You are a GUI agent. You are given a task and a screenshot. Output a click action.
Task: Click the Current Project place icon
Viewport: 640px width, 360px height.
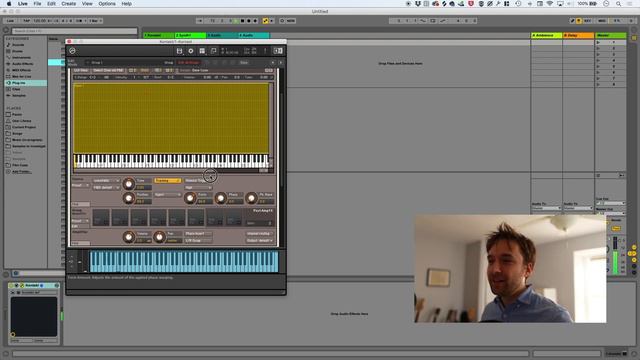(9, 127)
